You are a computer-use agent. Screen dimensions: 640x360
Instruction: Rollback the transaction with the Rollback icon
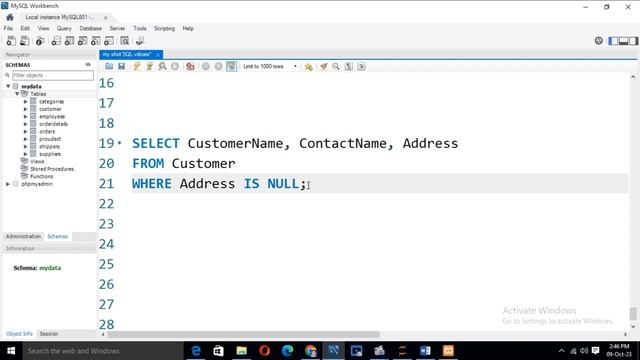click(218, 66)
